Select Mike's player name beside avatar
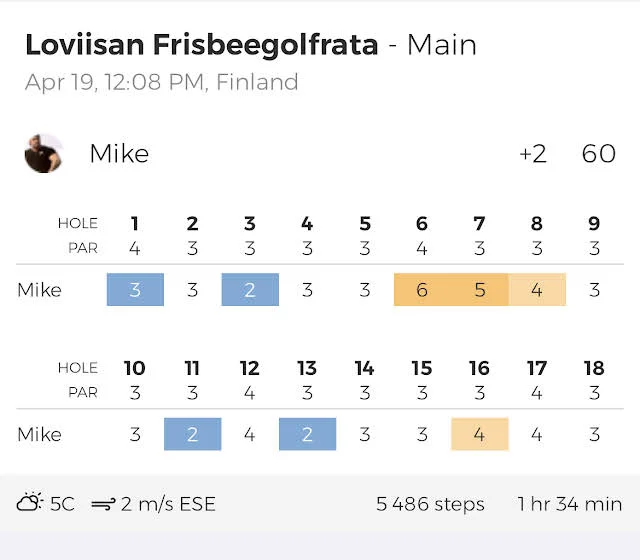 pyautogui.click(x=119, y=154)
